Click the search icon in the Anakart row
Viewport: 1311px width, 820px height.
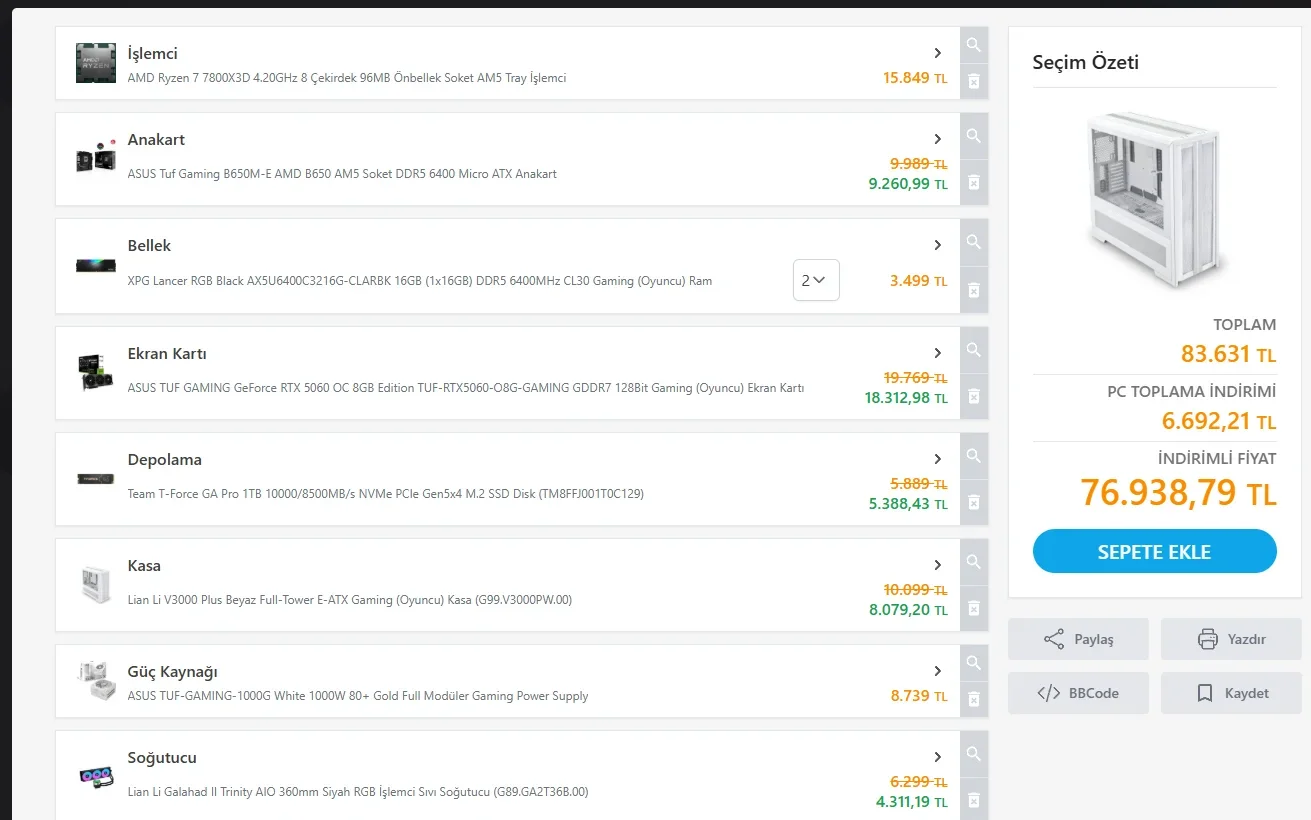pos(973,136)
